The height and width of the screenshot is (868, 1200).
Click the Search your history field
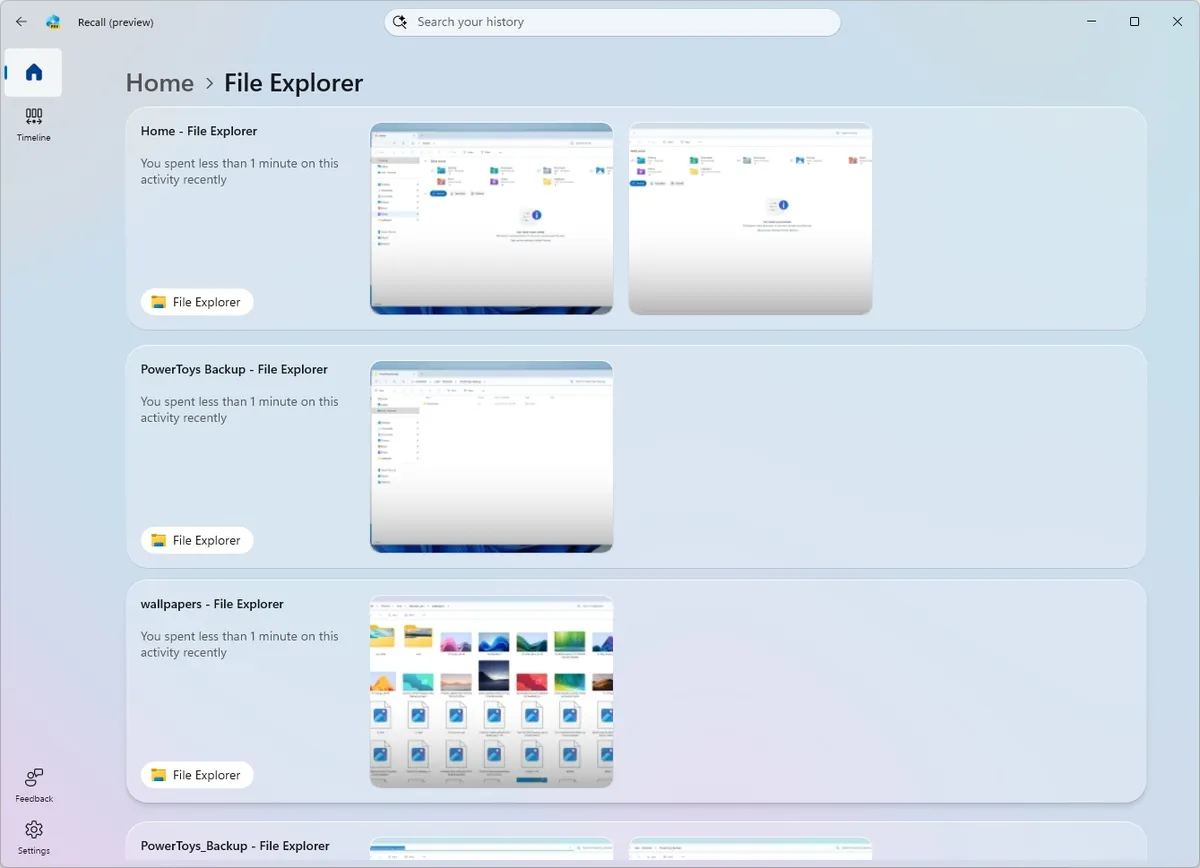click(620, 22)
